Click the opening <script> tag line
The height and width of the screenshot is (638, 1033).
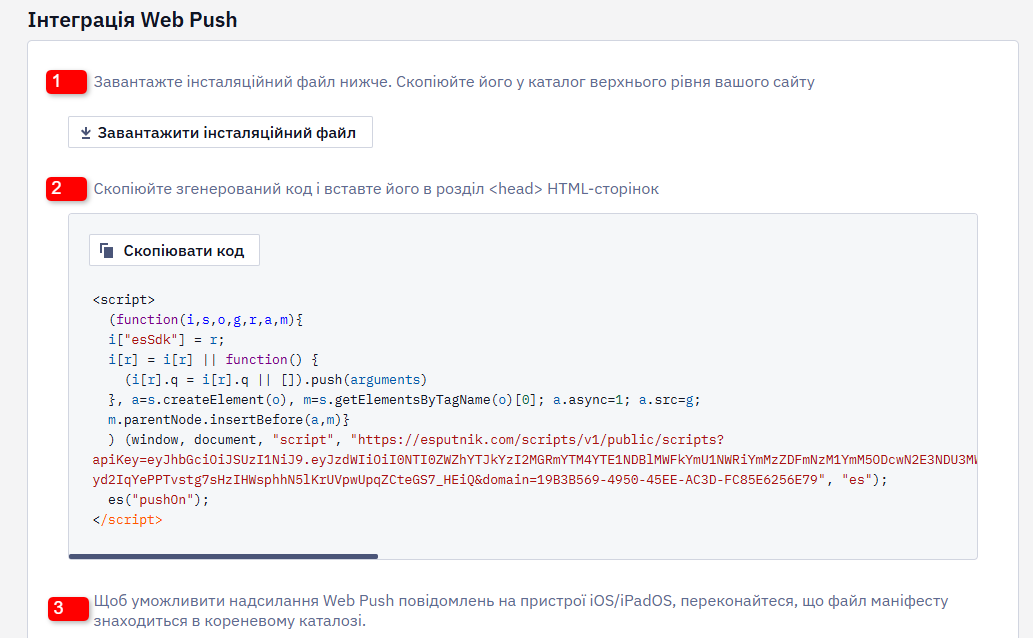pos(124,300)
